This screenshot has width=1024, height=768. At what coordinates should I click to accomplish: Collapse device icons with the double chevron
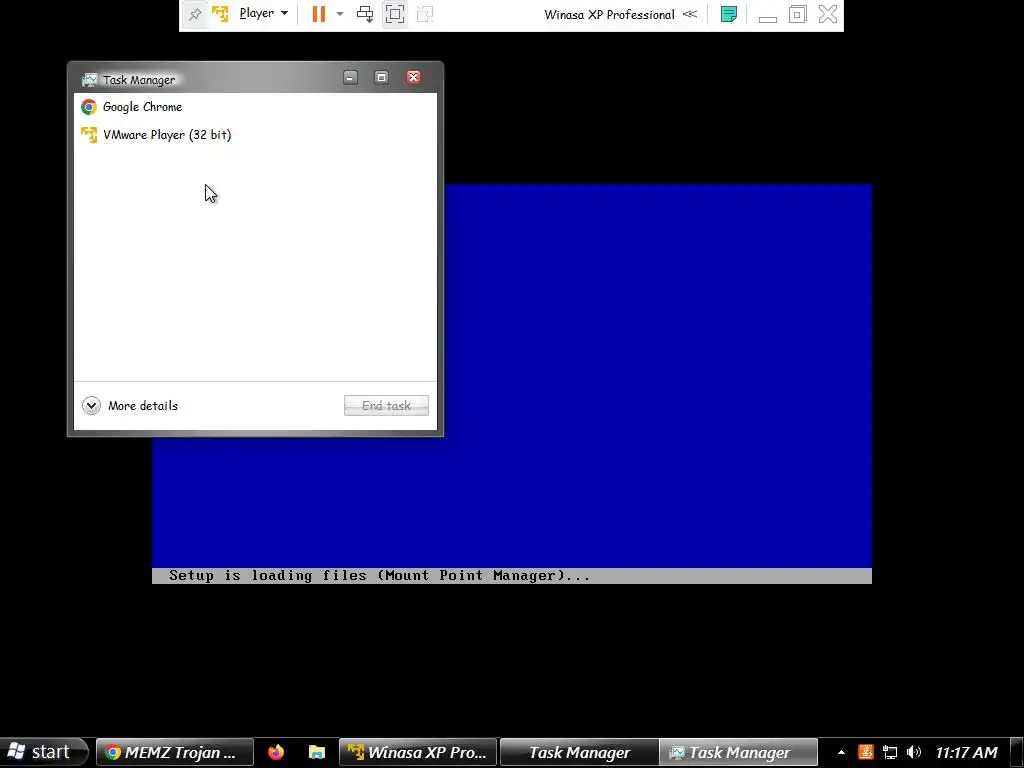click(x=690, y=14)
